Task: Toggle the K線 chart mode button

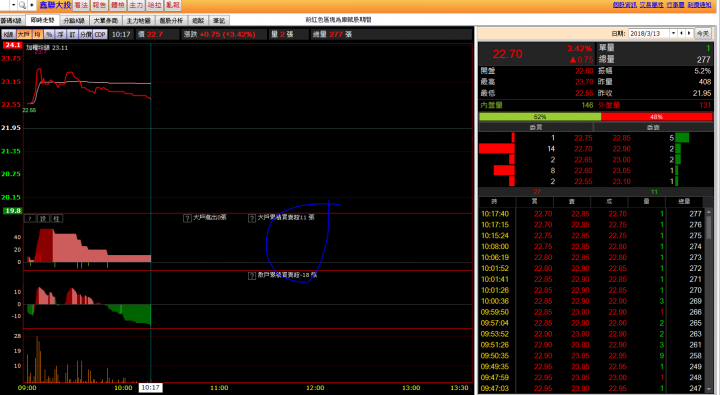Action: [x=8, y=34]
